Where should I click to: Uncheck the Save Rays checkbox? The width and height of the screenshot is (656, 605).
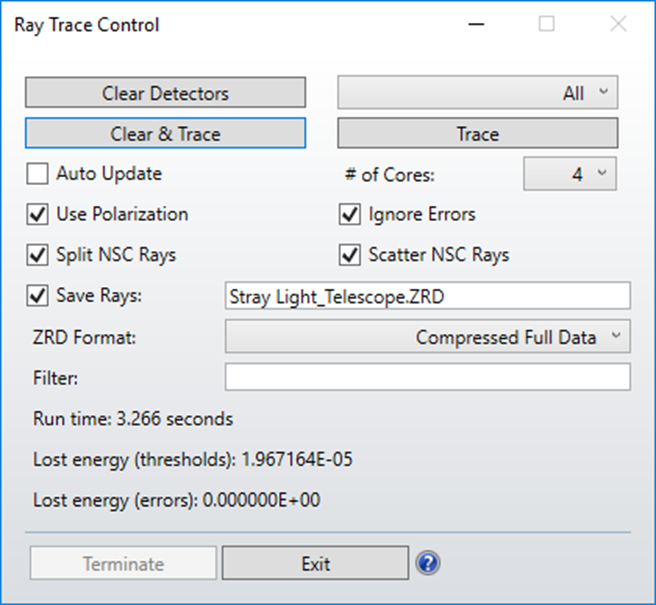(38, 296)
